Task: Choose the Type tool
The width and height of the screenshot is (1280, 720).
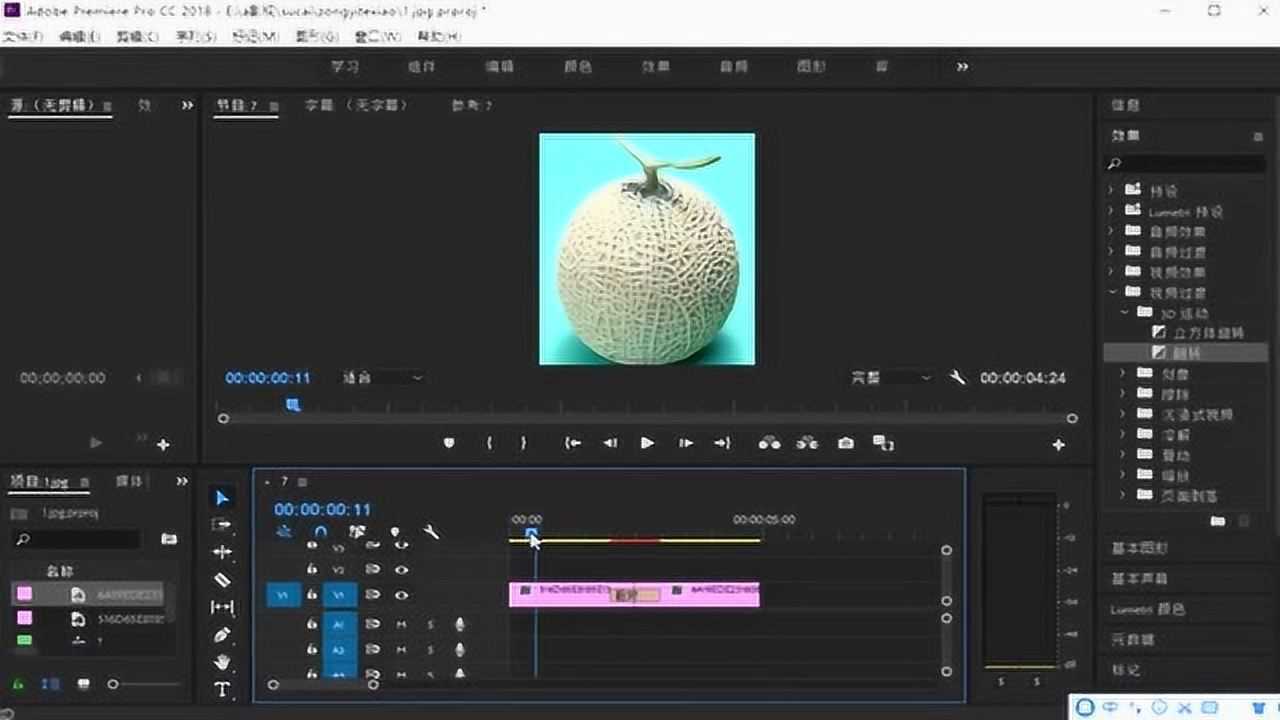Action: [222, 689]
